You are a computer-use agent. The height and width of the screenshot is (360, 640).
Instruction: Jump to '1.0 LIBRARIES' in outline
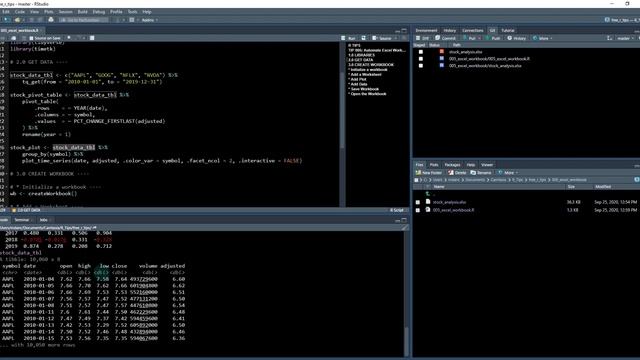pos(361,55)
